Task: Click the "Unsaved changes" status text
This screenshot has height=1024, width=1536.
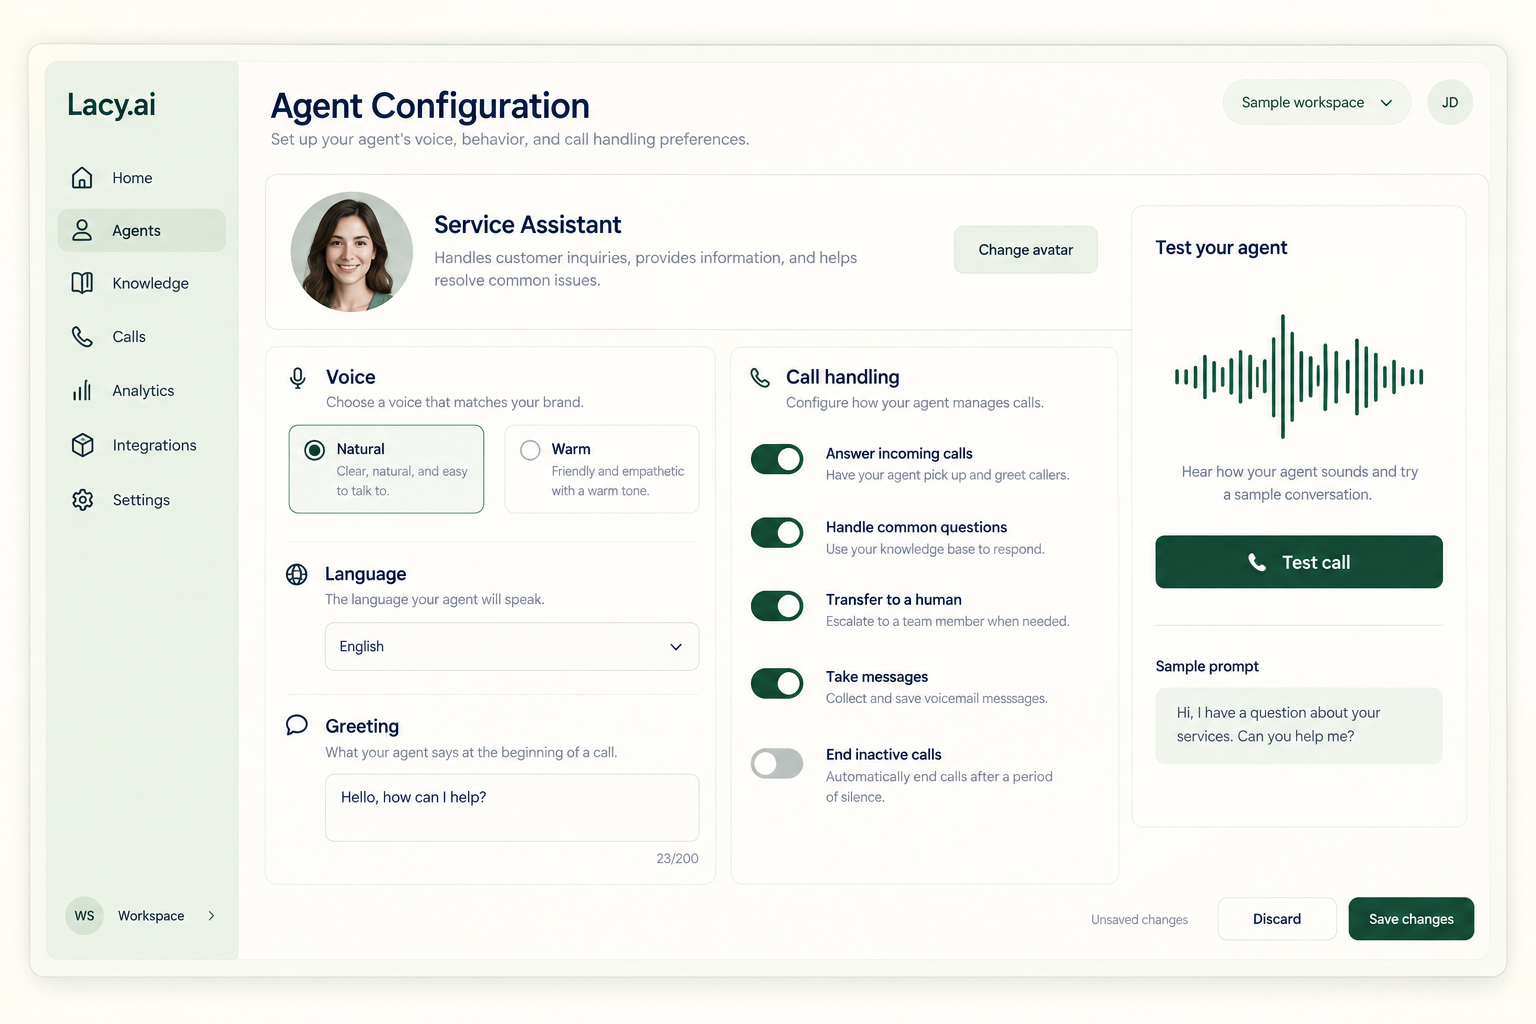Action: click(1140, 920)
